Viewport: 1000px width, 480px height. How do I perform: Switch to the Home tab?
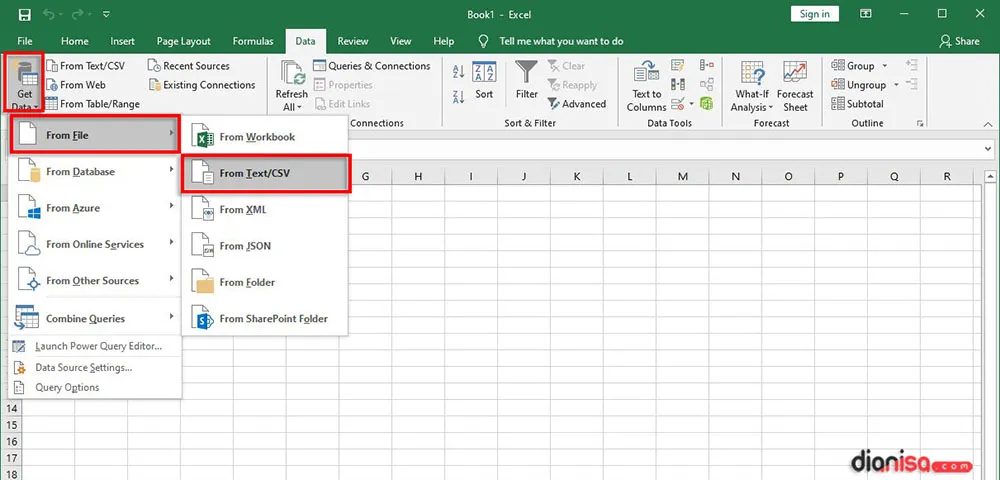(75, 41)
